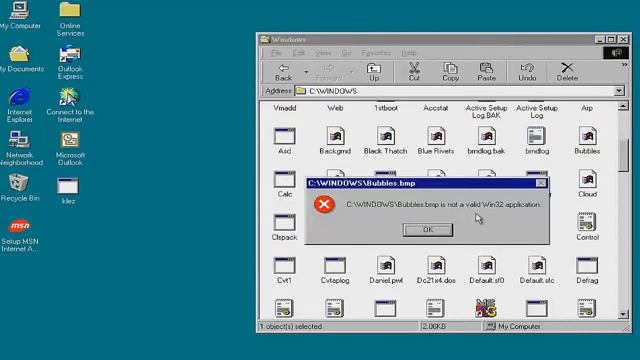640x360 pixels.
Task: Select the Black Thatch bitmap file
Action: pyautogui.click(x=385, y=141)
